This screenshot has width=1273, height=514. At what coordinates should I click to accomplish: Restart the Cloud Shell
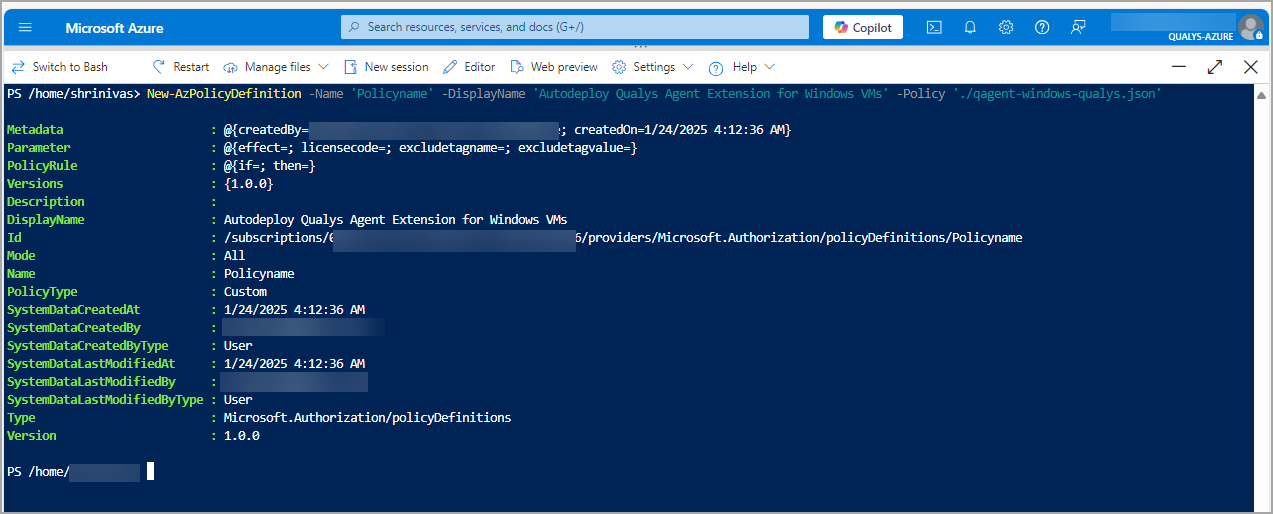[181, 67]
